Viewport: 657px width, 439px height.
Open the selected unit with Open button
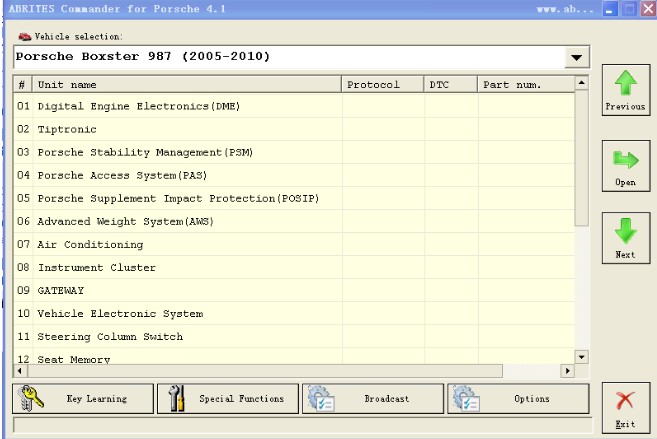click(626, 166)
